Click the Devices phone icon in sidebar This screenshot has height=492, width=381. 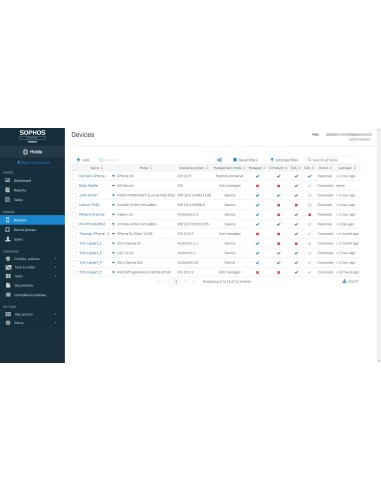pyautogui.click(x=8, y=220)
